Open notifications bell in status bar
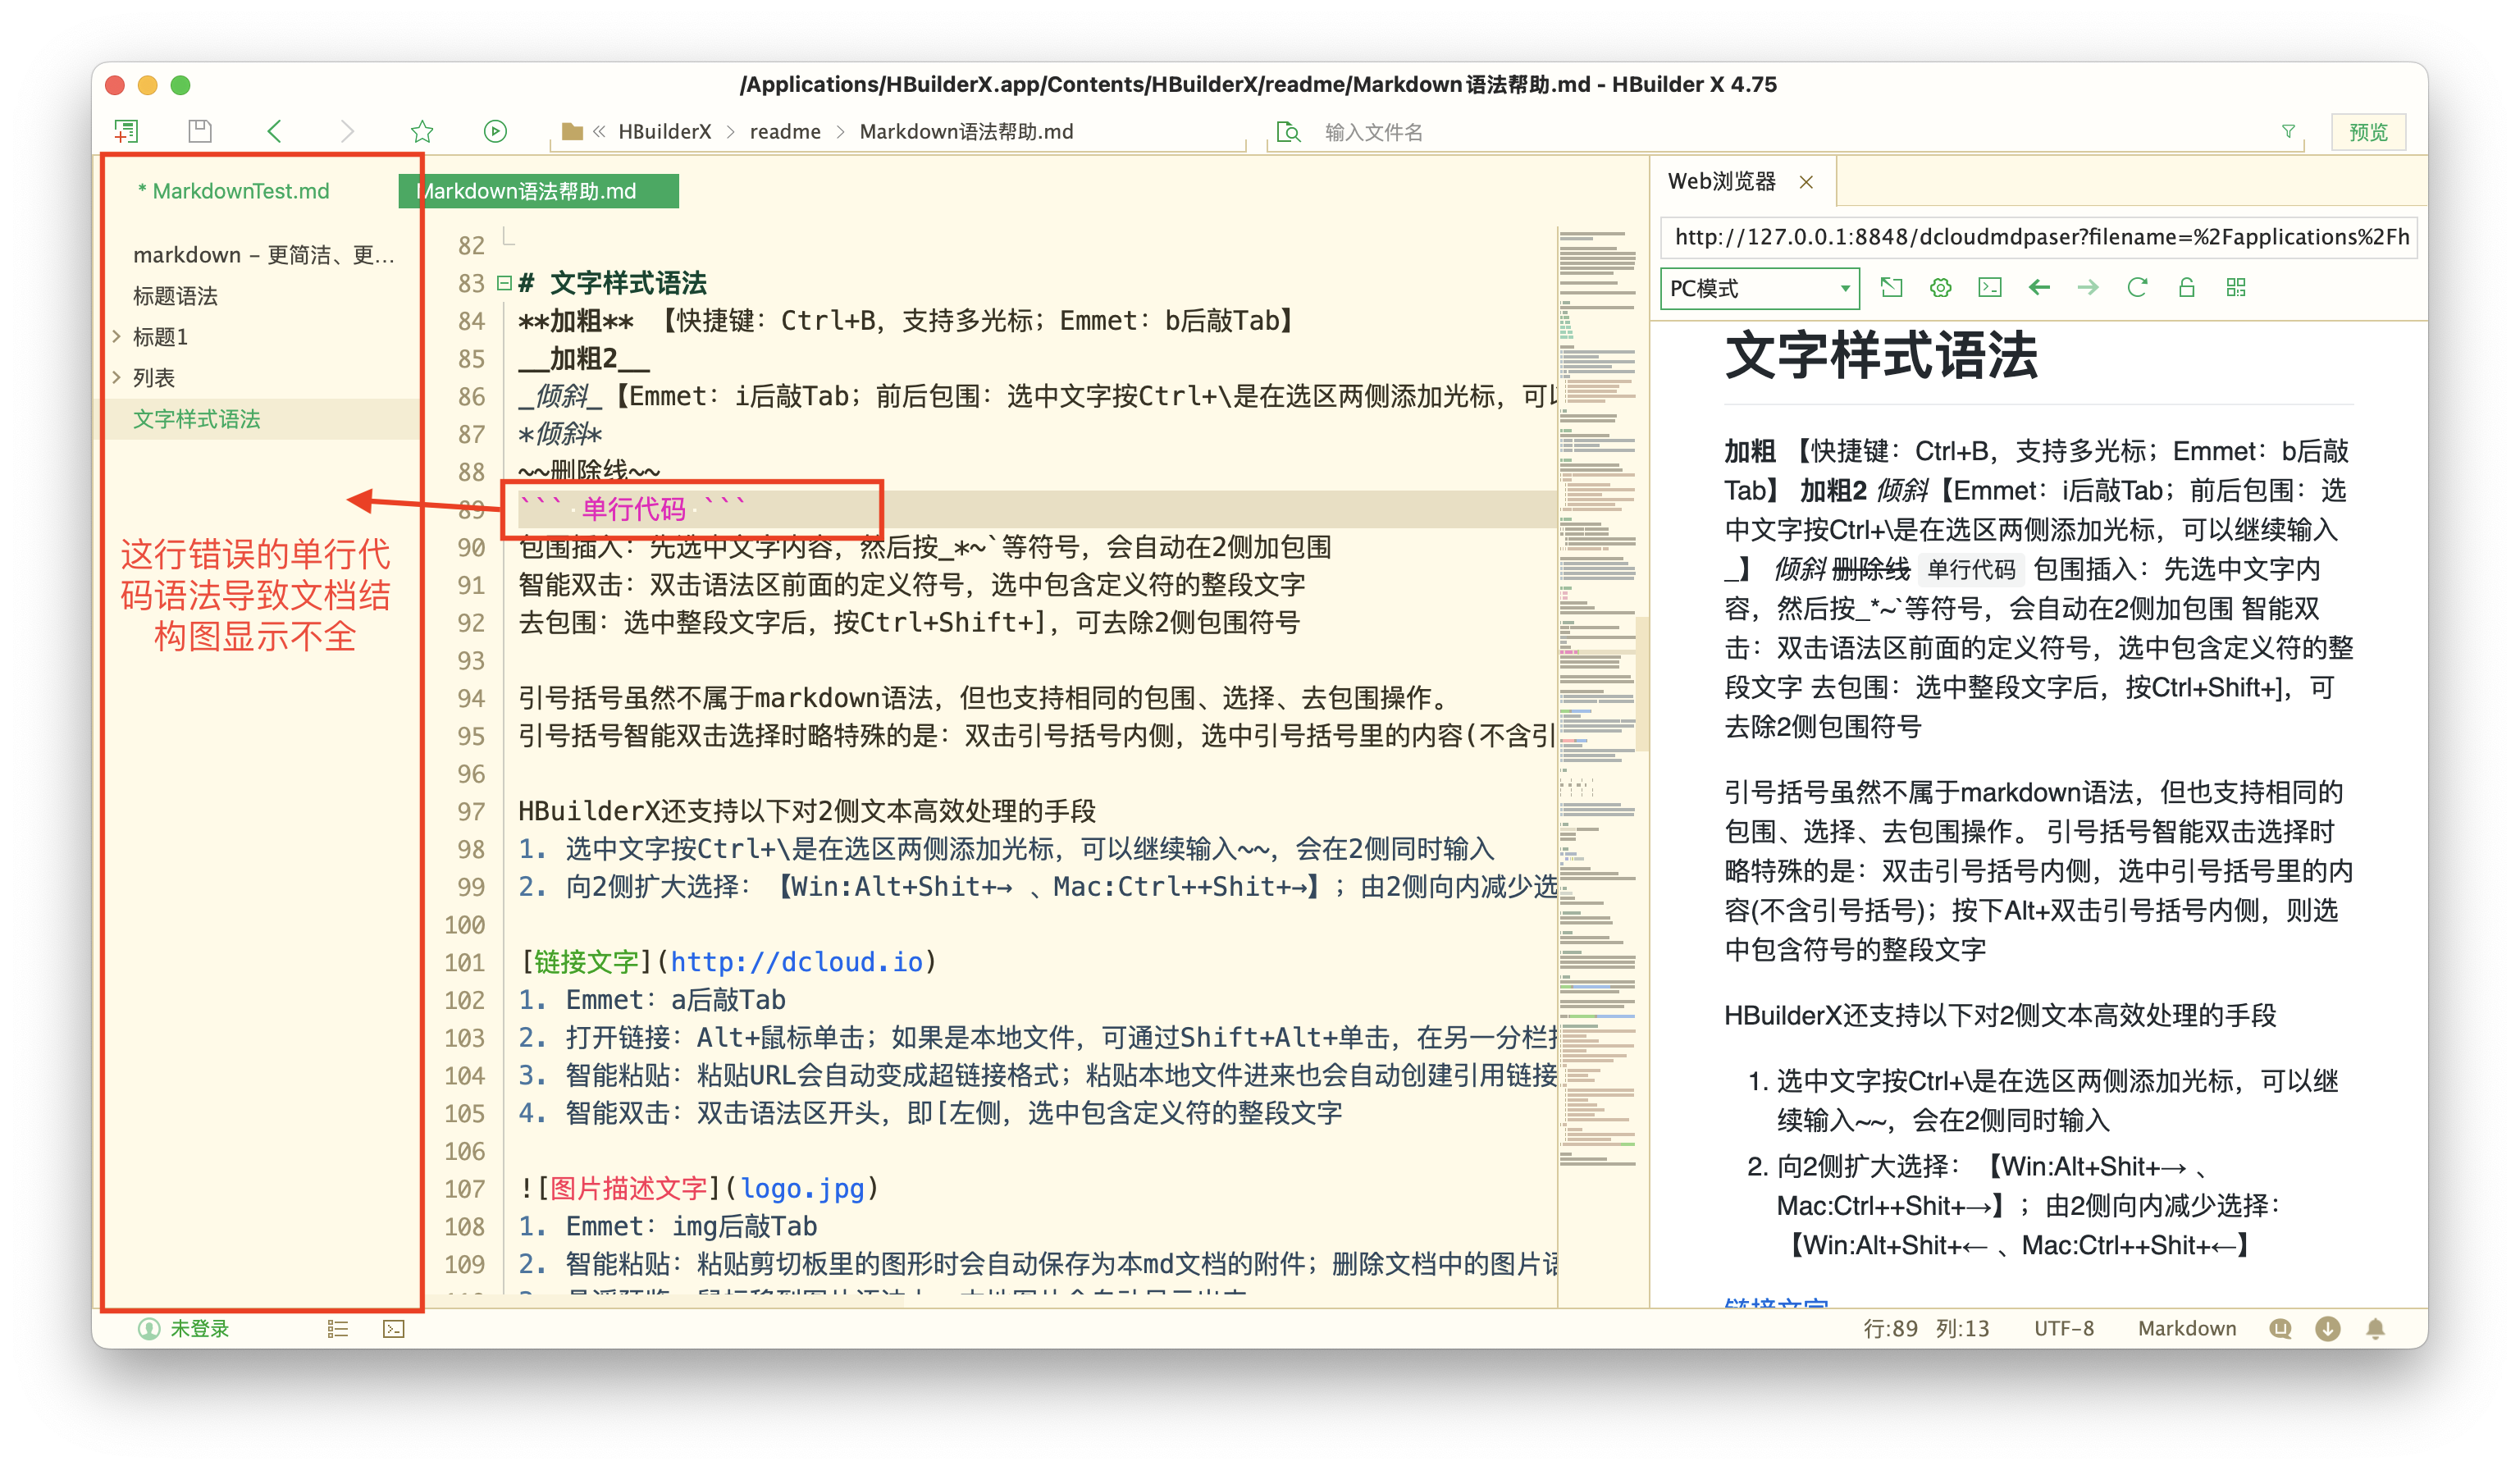Screen dimensions: 2520x1470 click(x=2376, y=1328)
